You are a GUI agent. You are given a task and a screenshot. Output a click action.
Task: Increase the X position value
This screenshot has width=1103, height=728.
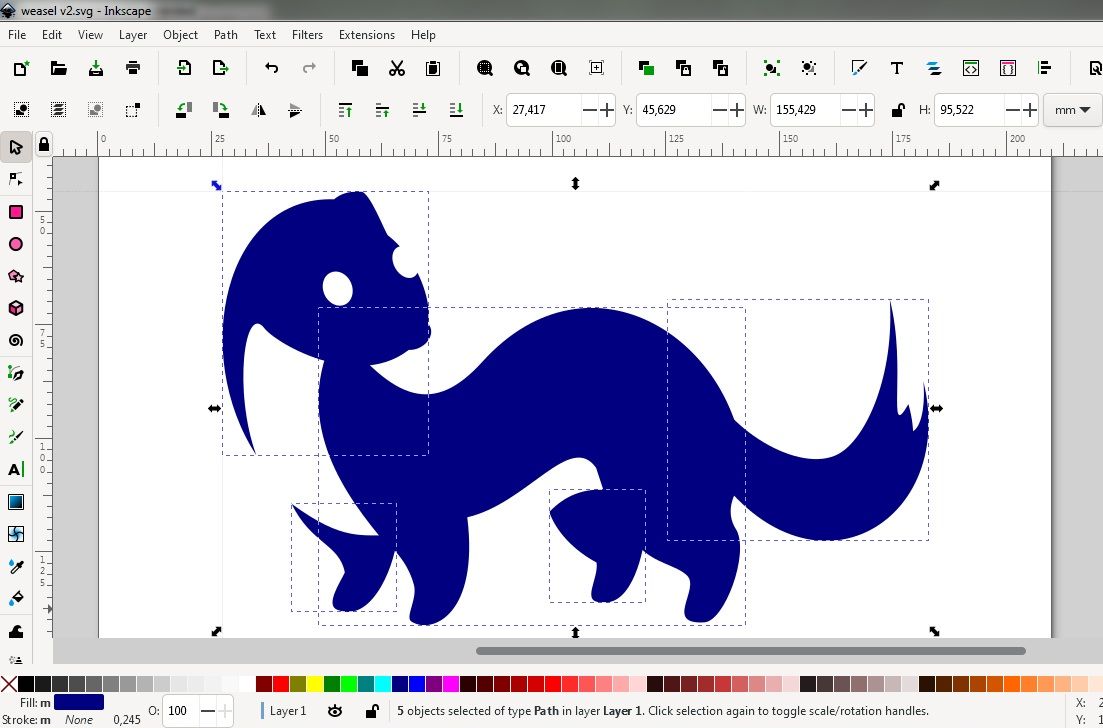point(606,110)
